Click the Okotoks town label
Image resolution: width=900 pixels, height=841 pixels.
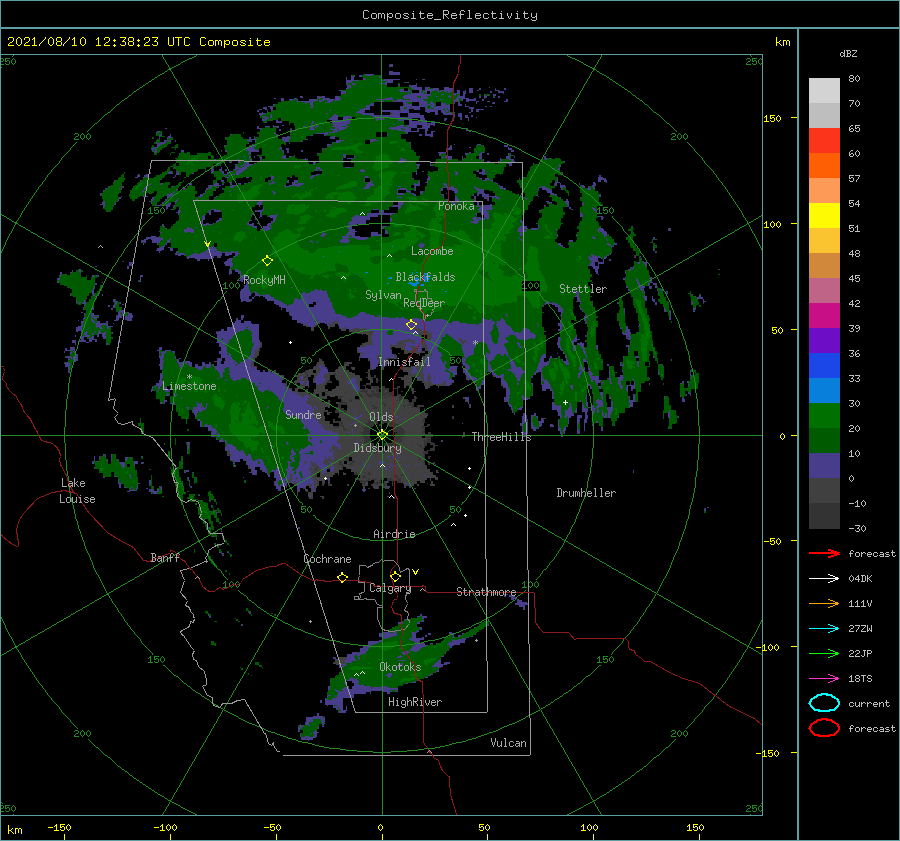[400, 667]
